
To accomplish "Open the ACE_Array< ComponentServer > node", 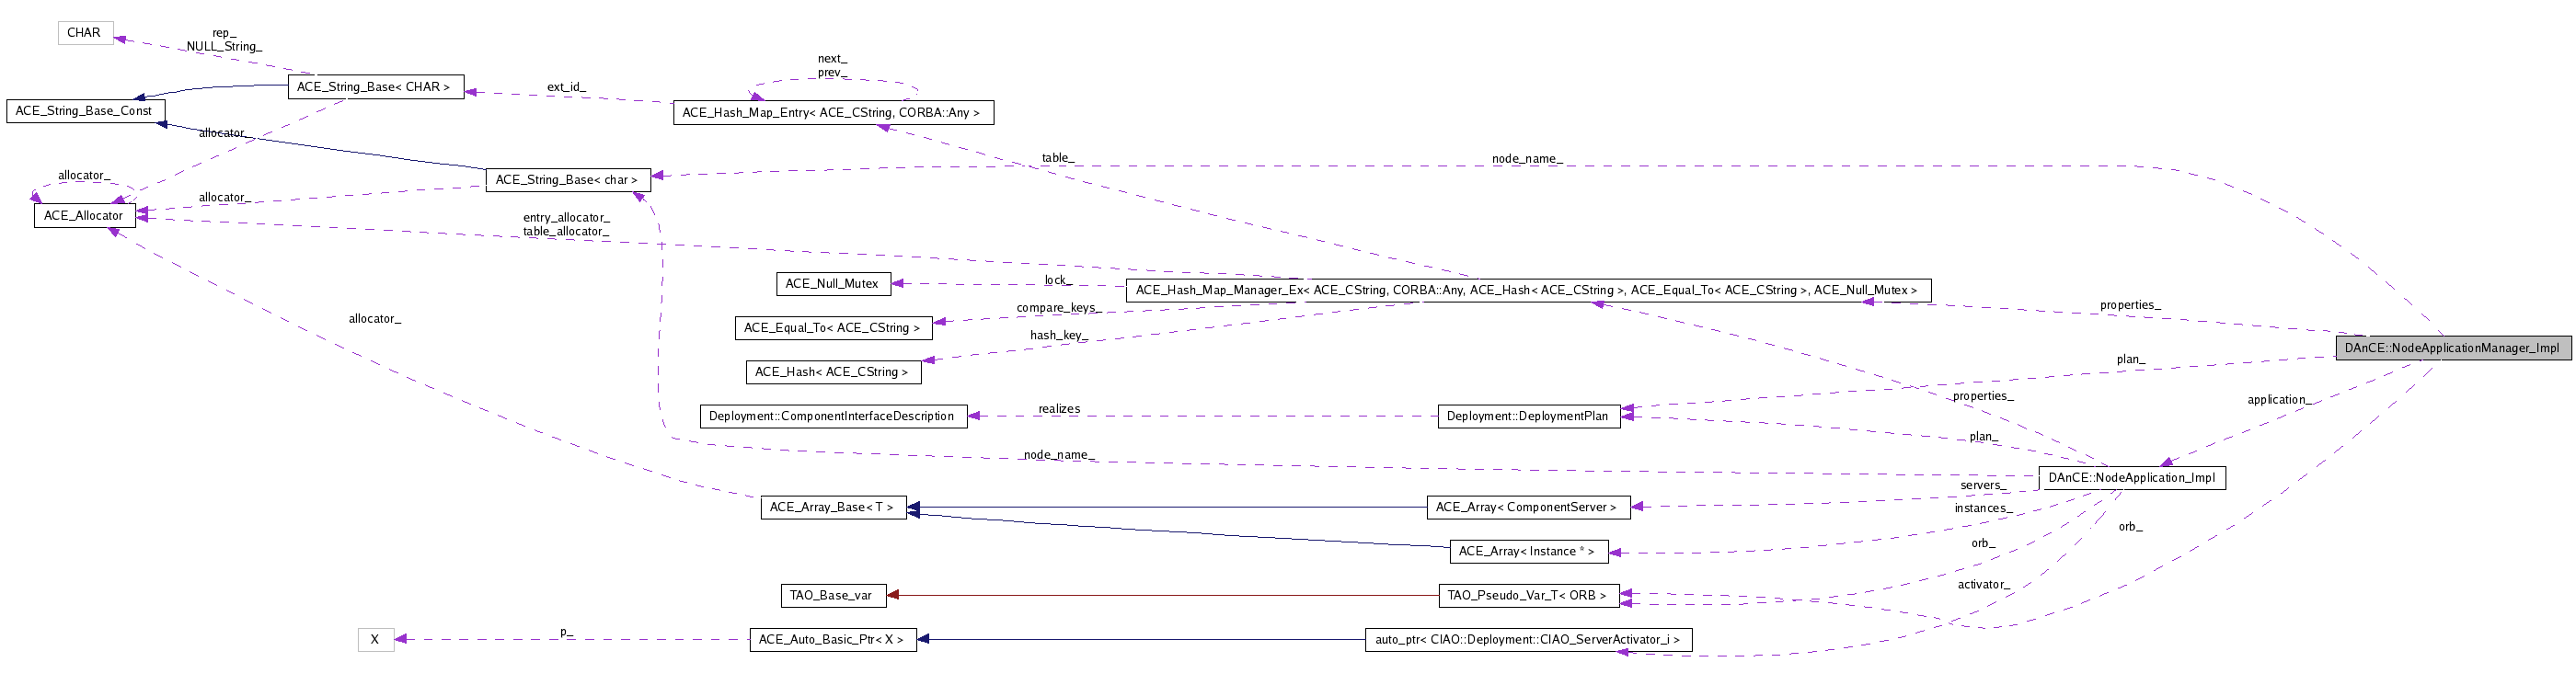I will click(1528, 507).
